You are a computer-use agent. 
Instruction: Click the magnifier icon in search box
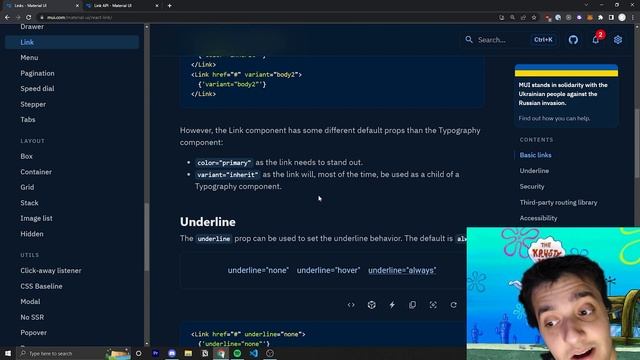click(469, 40)
